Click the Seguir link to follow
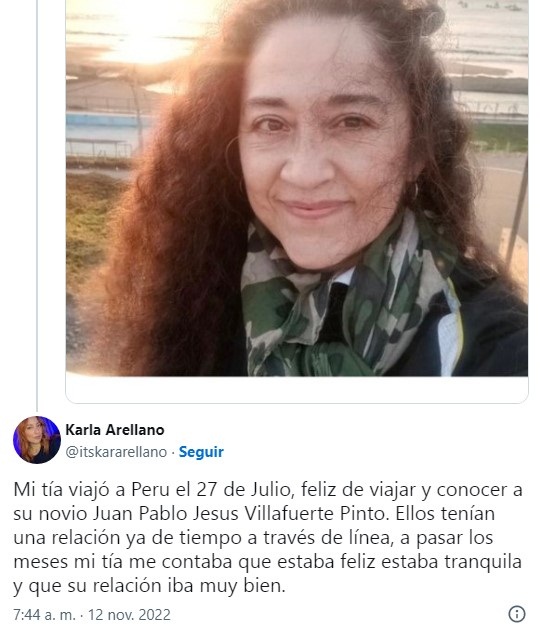The width and height of the screenshot is (540, 630). [201, 452]
